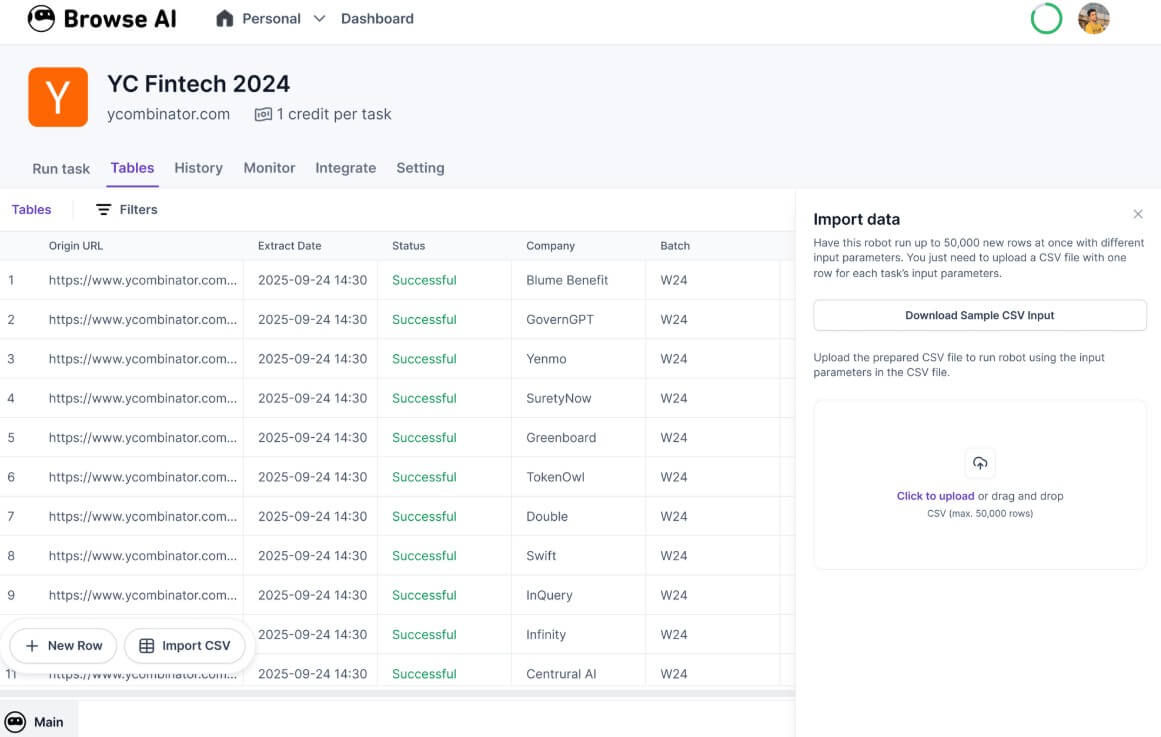1161x737 pixels.
Task: Click the Browse AI robot logo icon
Action: (x=41, y=19)
